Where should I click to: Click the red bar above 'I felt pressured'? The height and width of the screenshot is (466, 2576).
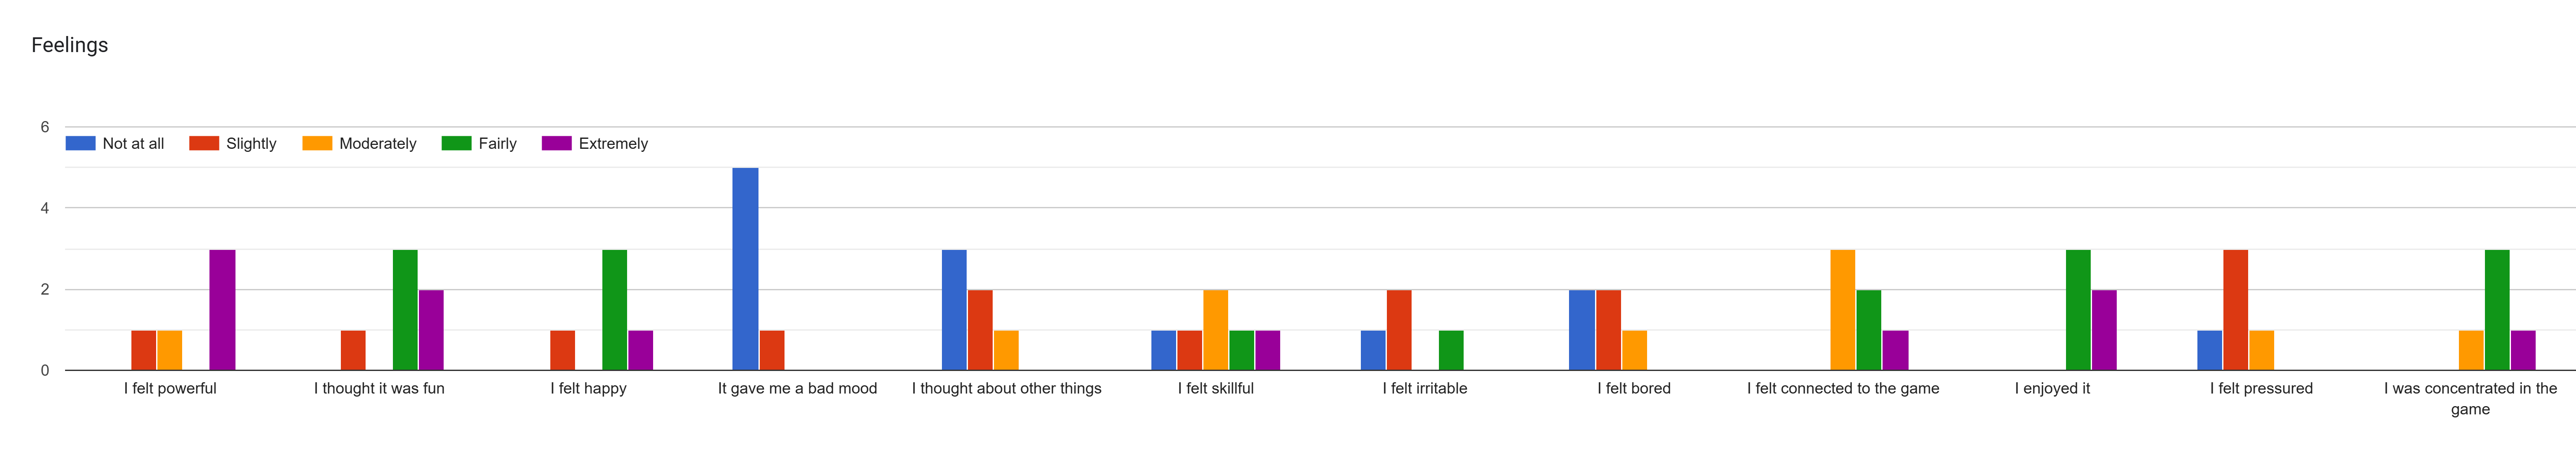[2235, 310]
